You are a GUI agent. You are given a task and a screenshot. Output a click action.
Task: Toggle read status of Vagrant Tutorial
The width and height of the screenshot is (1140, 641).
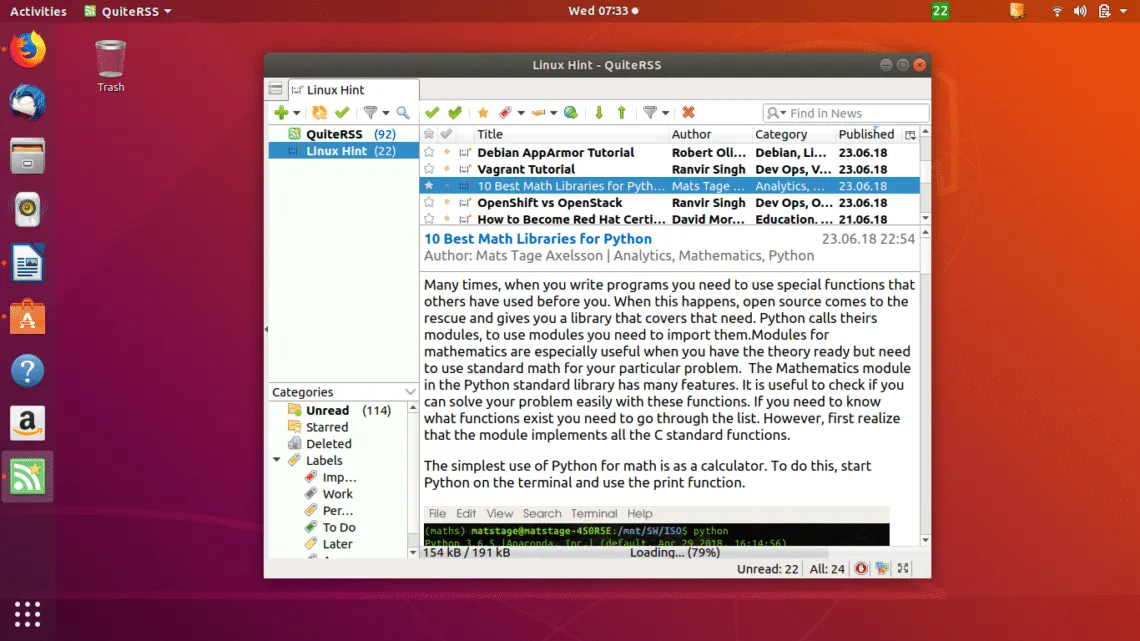click(x=447, y=170)
